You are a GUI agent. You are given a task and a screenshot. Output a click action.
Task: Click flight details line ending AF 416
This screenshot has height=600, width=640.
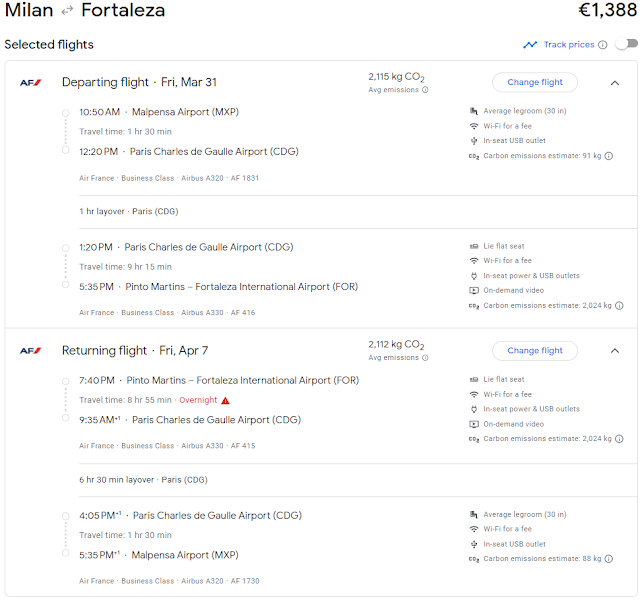point(167,312)
